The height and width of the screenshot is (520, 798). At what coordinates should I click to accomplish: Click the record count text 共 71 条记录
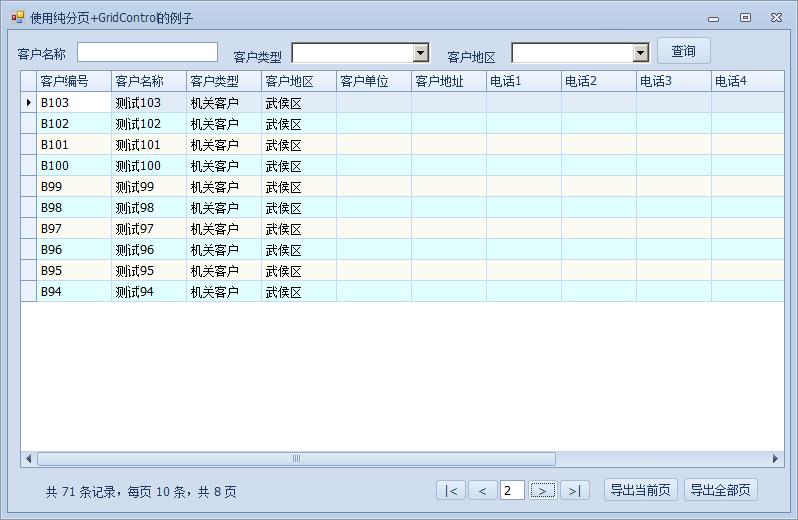[x=80, y=492]
